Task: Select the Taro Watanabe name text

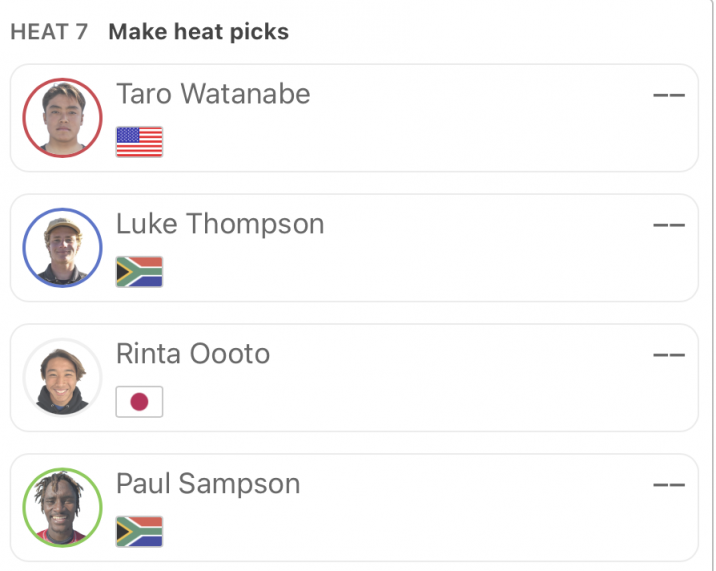Action: (x=213, y=94)
